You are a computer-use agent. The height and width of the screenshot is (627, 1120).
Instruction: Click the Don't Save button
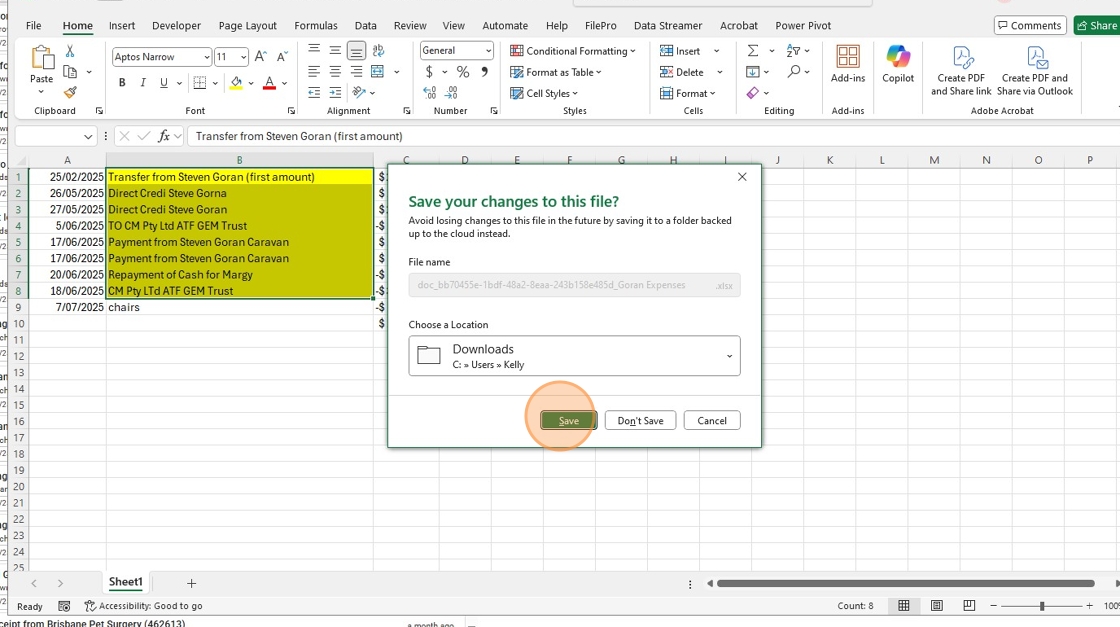pyautogui.click(x=640, y=421)
